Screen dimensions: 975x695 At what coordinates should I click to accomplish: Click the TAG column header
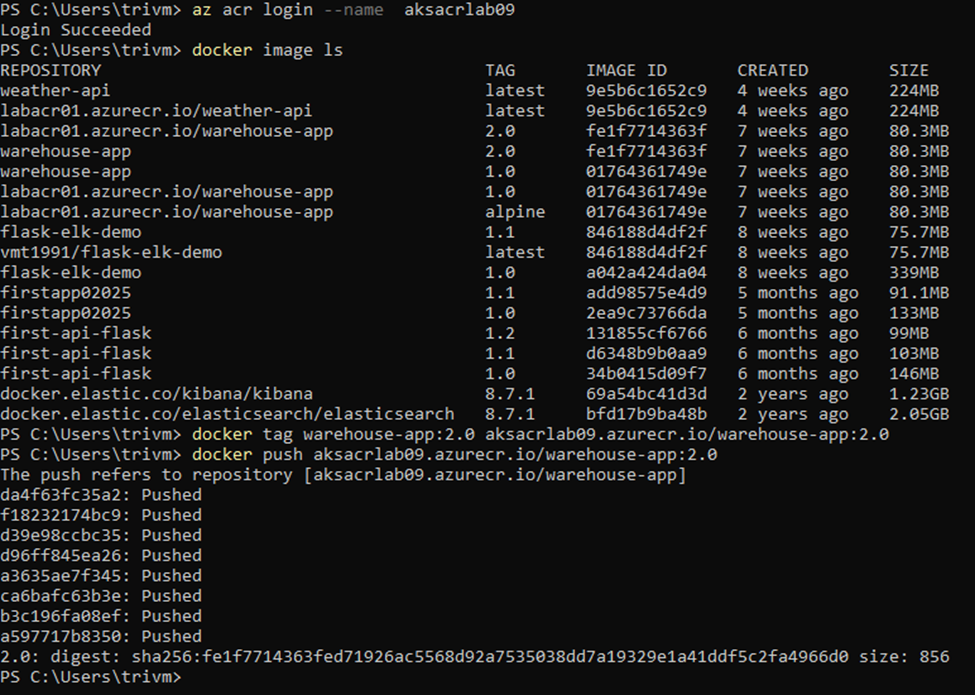pyautogui.click(x=500, y=70)
